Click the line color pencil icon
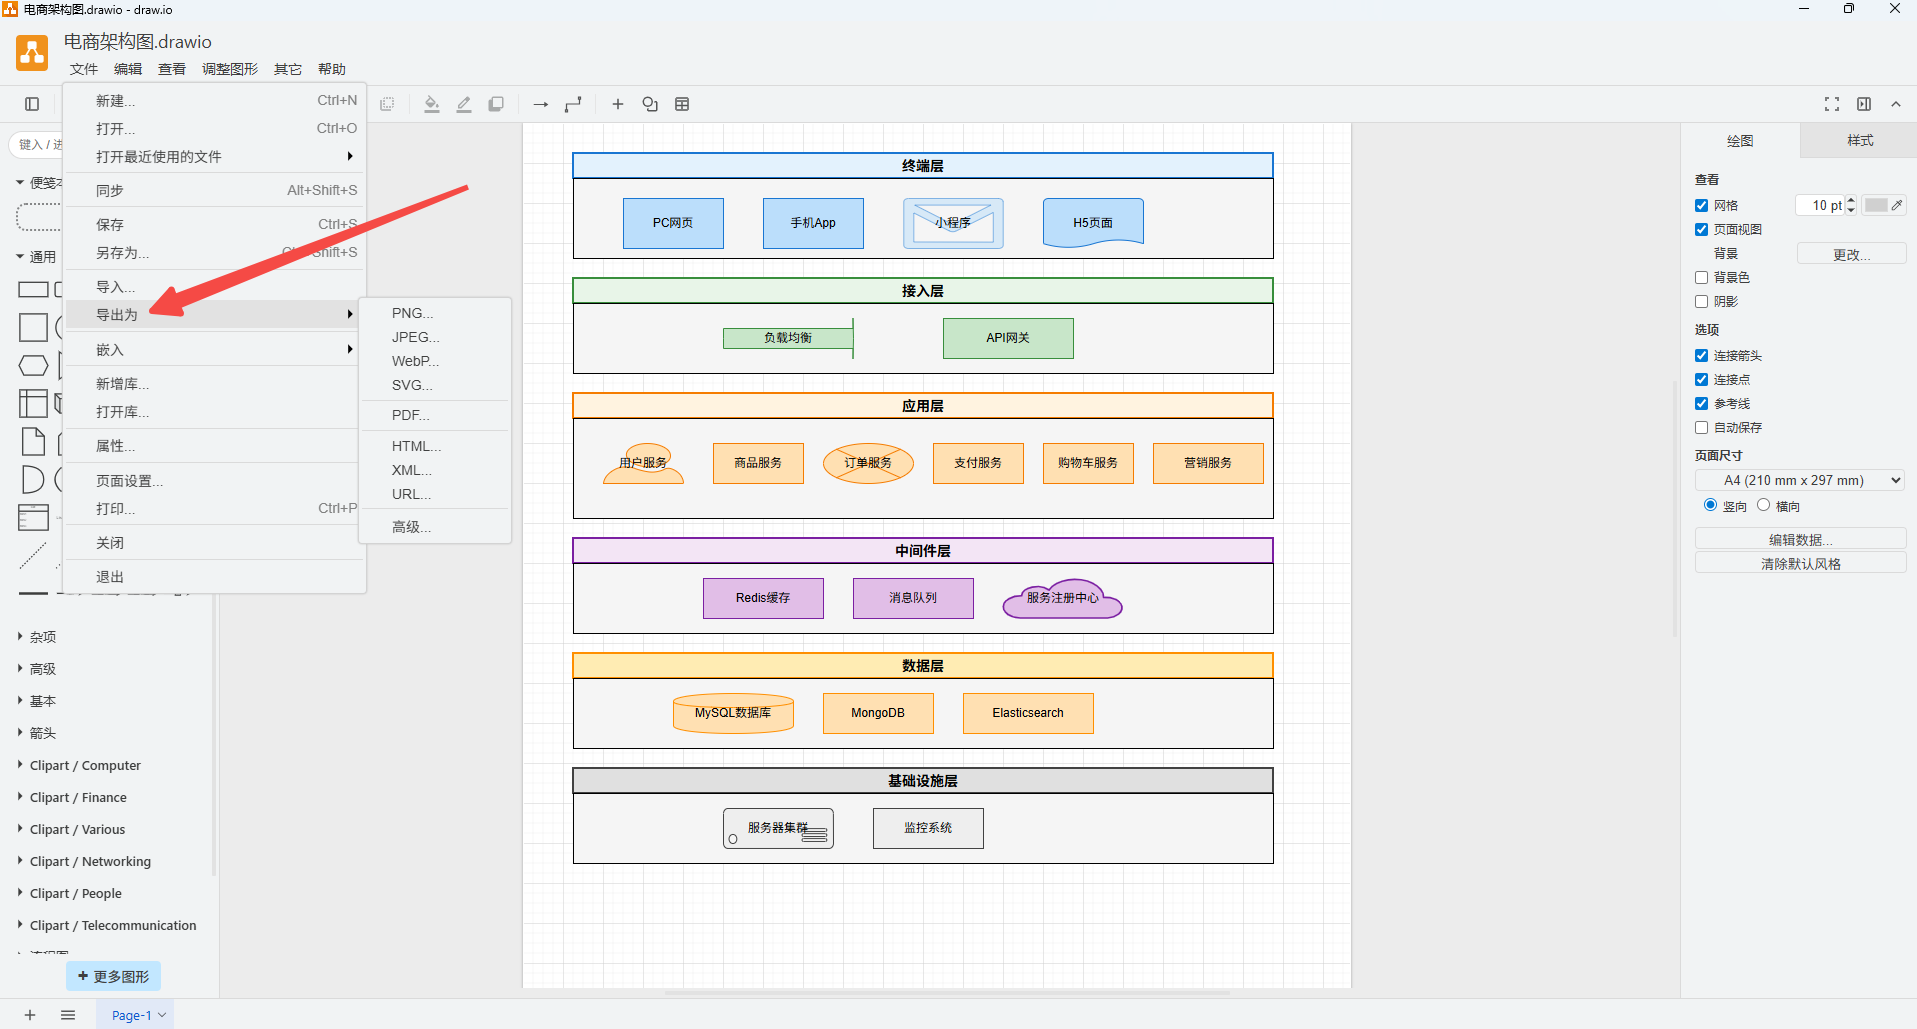This screenshot has width=1917, height=1029. tap(464, 104)
